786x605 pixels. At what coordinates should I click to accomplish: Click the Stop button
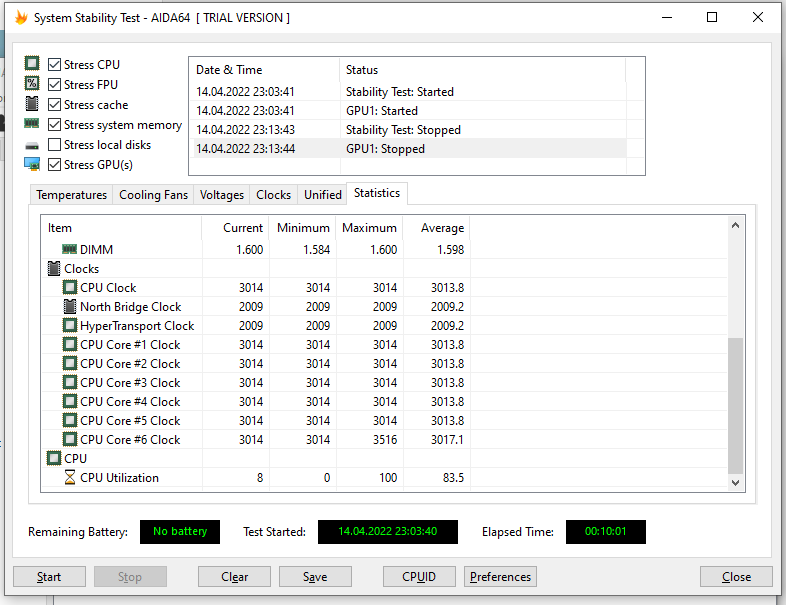pyautogui.click(x=130, y=577)
